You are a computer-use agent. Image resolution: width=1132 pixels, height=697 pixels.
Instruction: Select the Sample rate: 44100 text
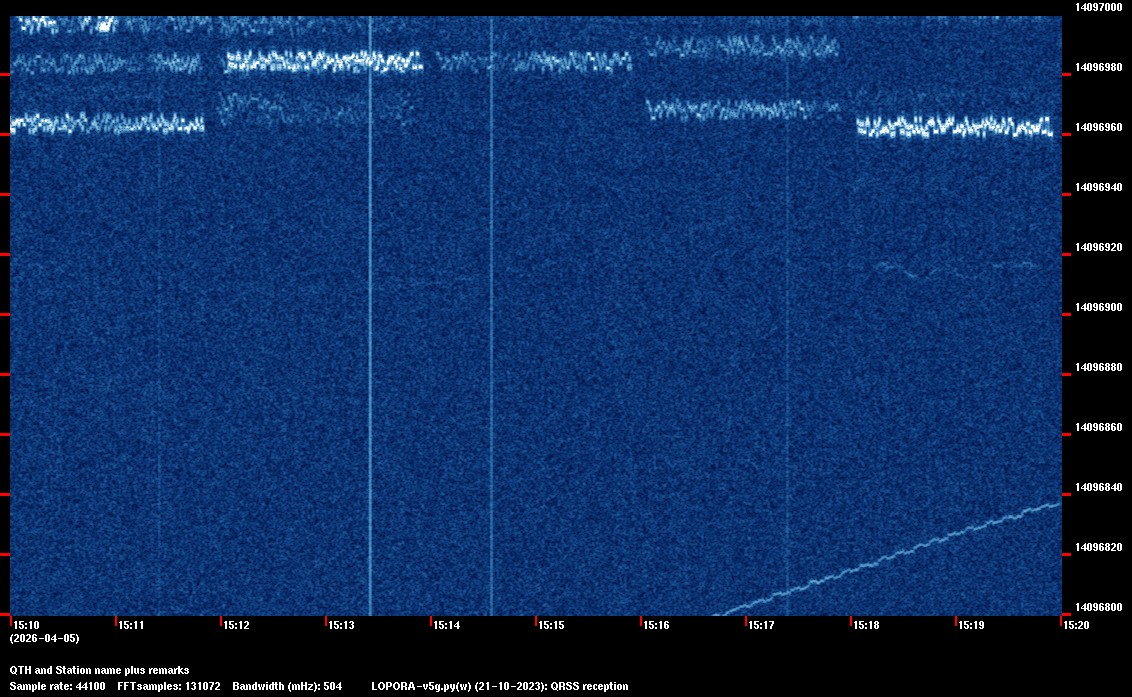pos(57,686)
